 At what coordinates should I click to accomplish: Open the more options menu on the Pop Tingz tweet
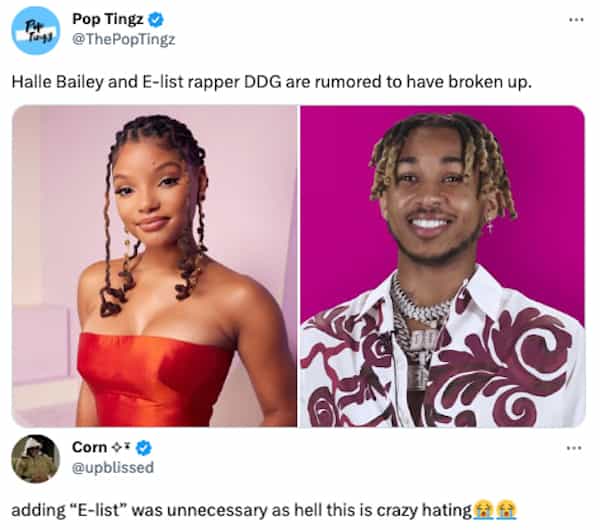click(576, 20)
